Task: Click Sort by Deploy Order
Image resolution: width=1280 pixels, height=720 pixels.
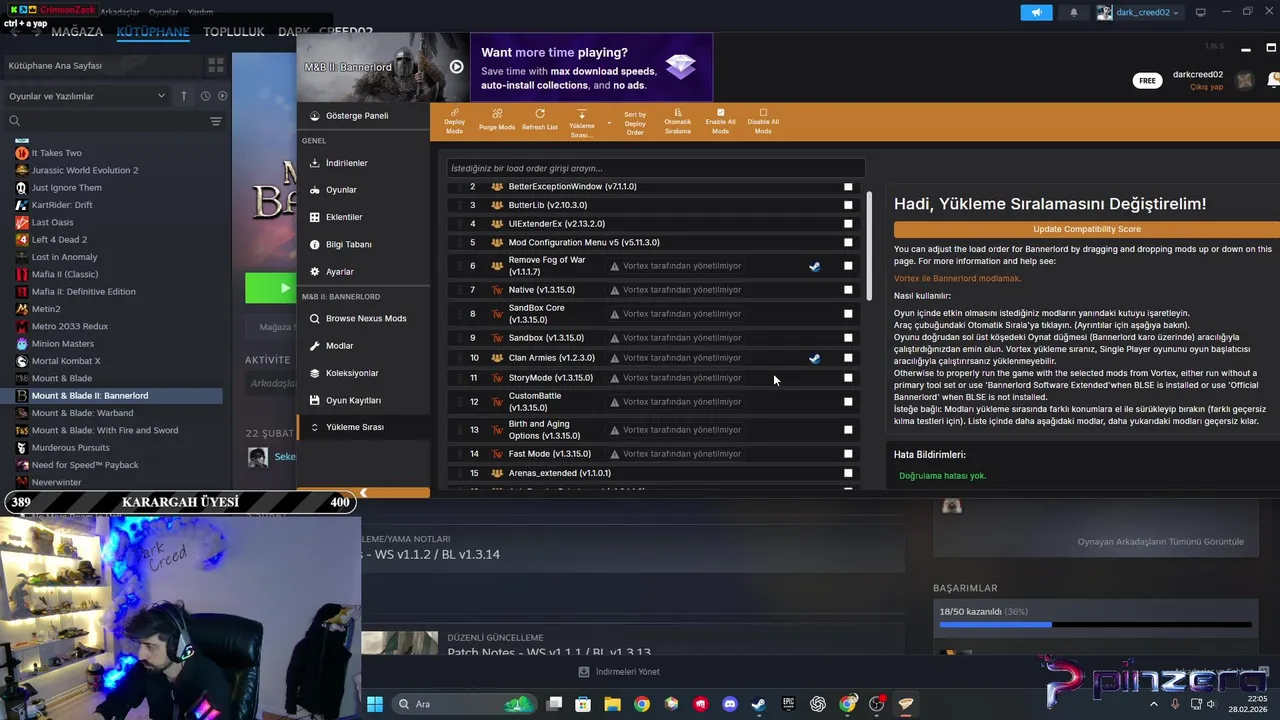Action: [x=635, y=123]
